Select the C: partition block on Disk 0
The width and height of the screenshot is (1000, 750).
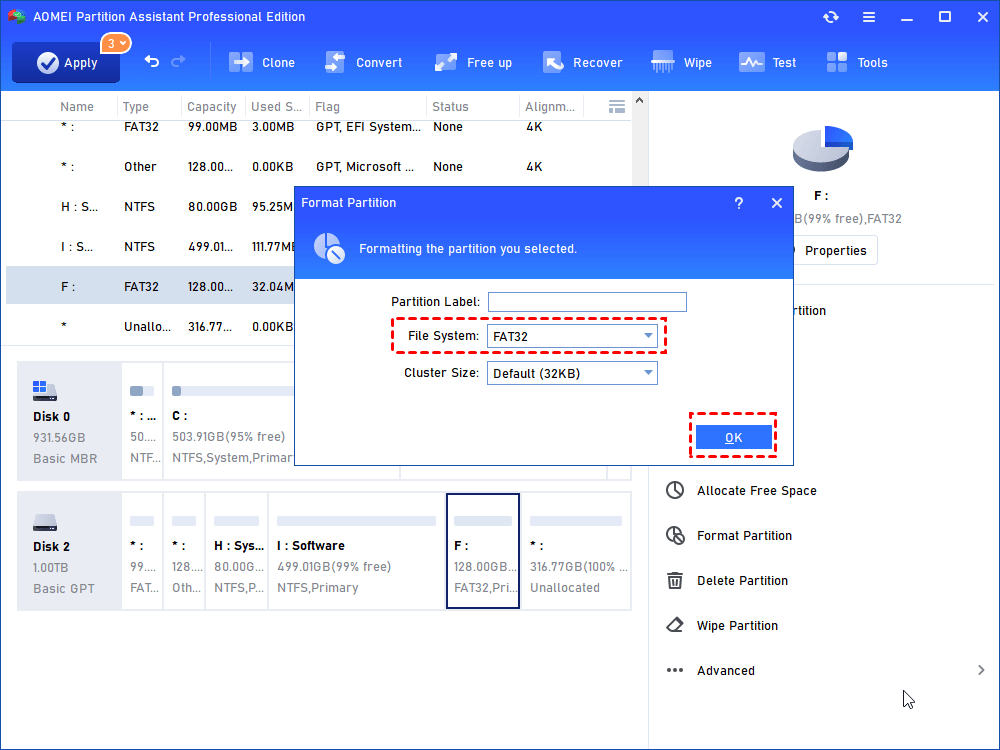[x=230, y=421]
